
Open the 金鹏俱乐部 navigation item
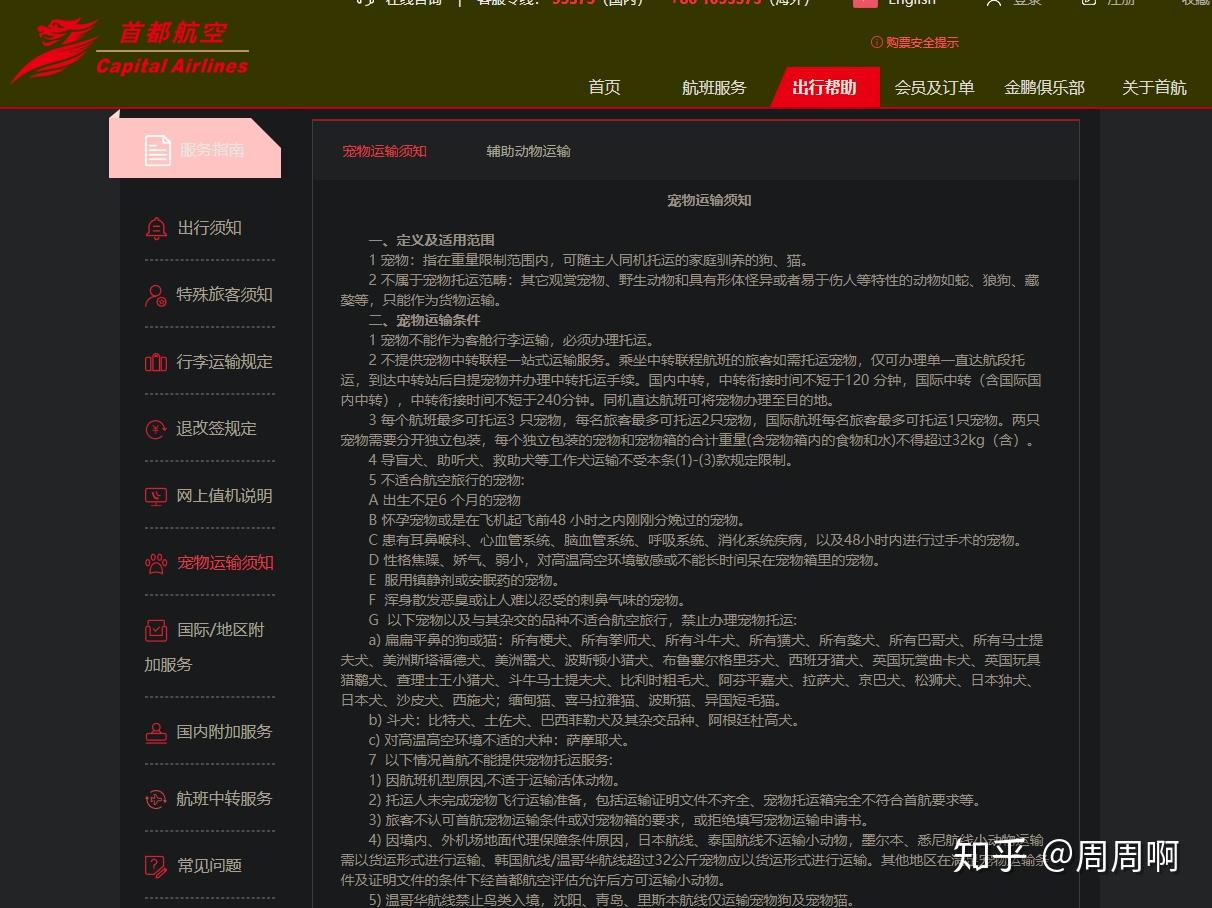[x=1044, y=87]
